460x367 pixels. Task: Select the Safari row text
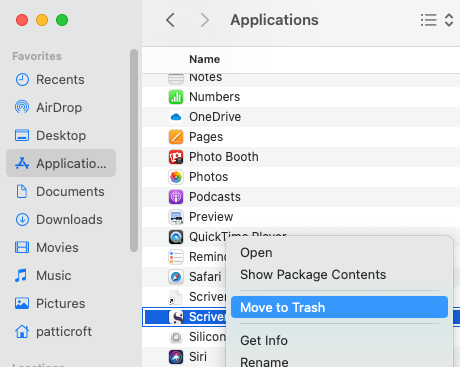click(x=205, y=277)
